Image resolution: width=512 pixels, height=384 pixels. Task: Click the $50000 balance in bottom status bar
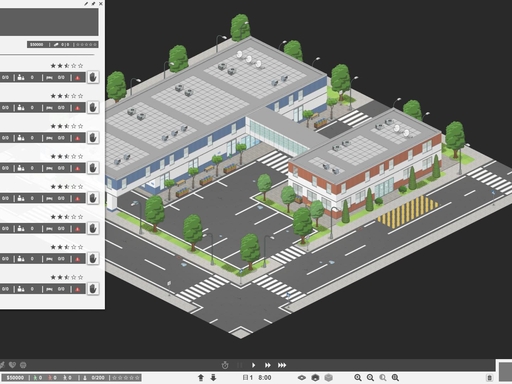click(x=15, y=378)
